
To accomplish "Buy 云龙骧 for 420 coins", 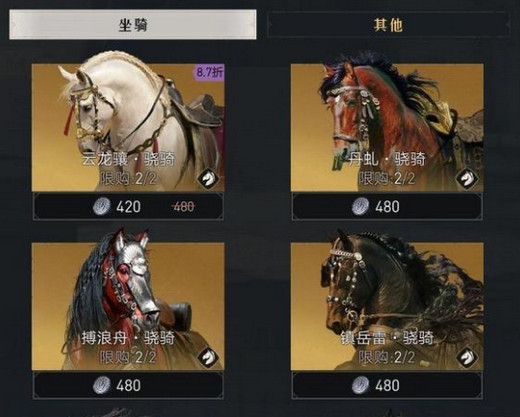I will point(128,207).
